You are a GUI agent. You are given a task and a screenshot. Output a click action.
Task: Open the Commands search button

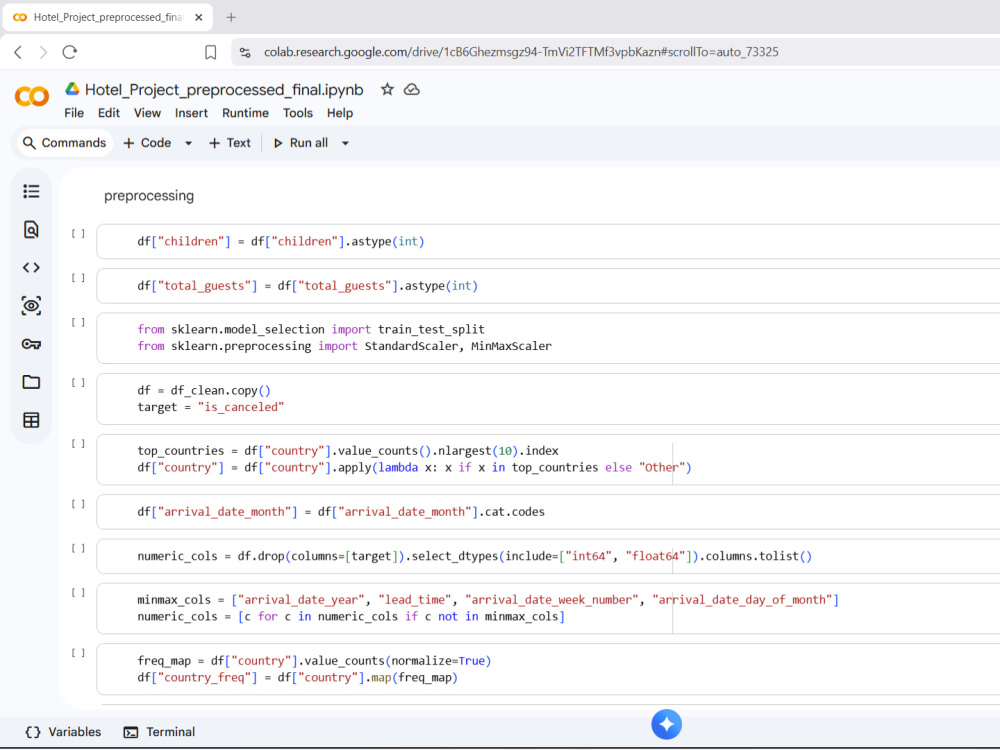(x=64, y=143)
